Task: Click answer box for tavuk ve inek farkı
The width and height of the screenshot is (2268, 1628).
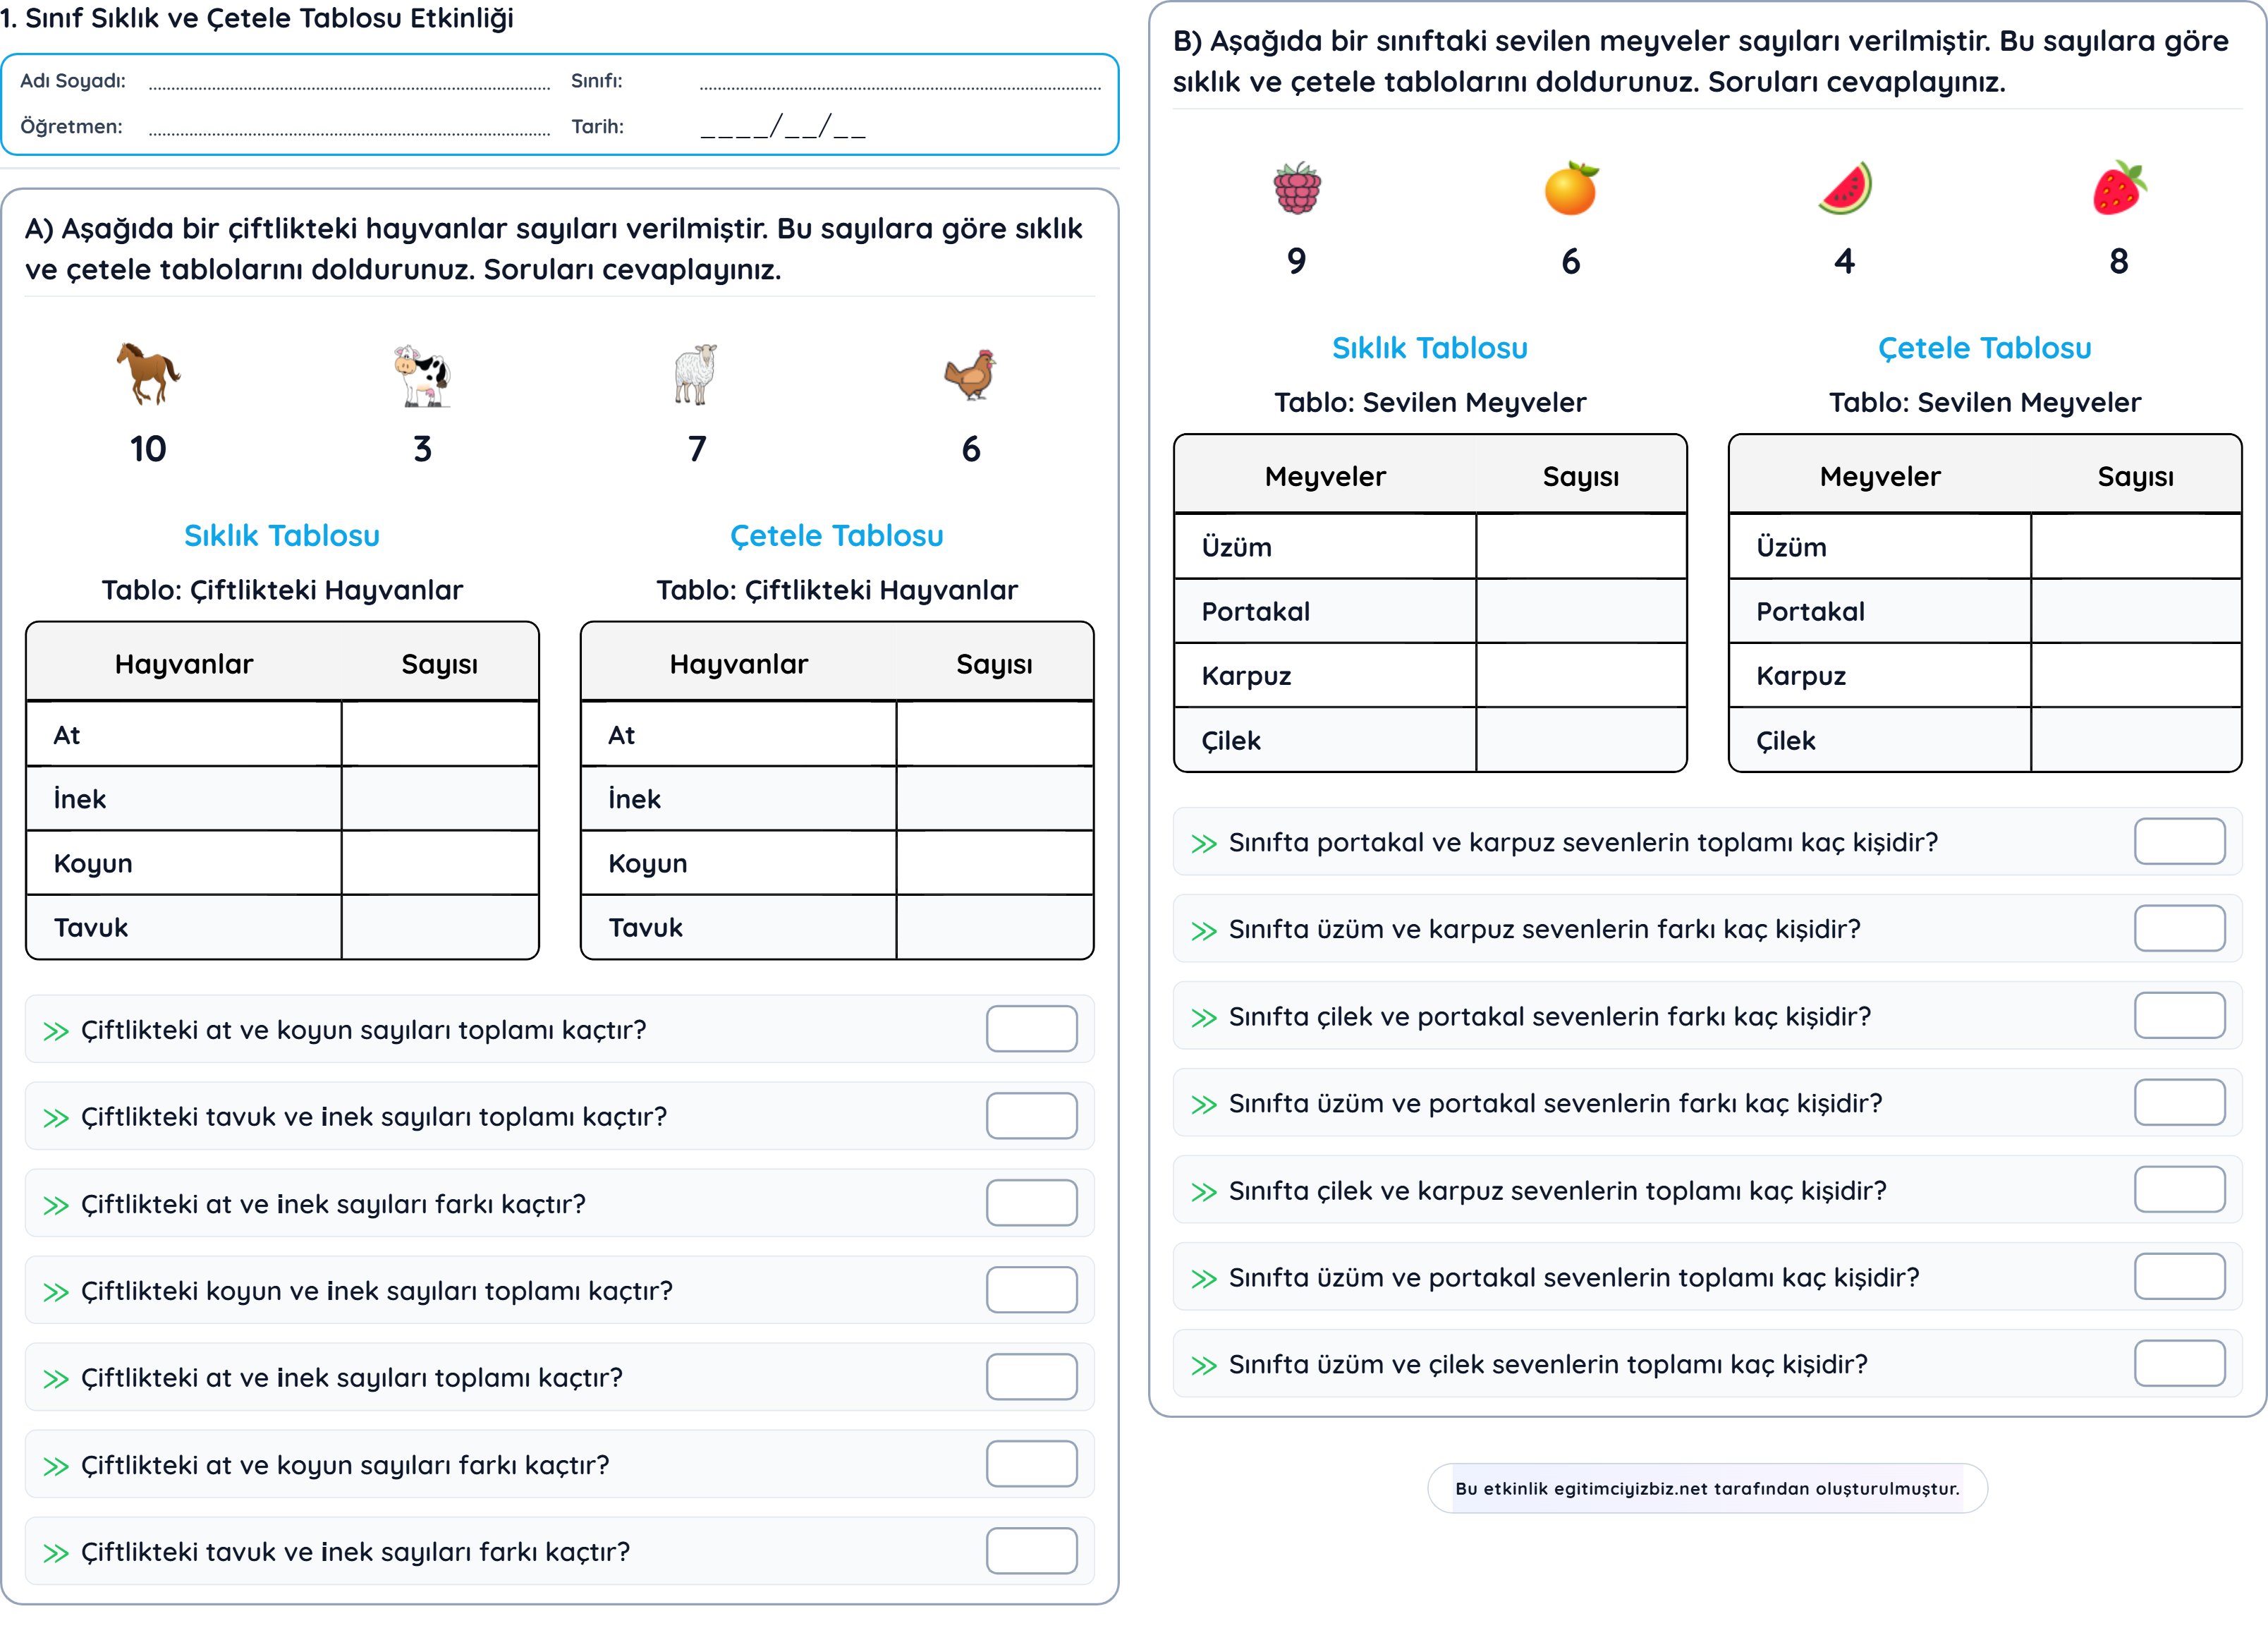Action: point(1031,1551)
